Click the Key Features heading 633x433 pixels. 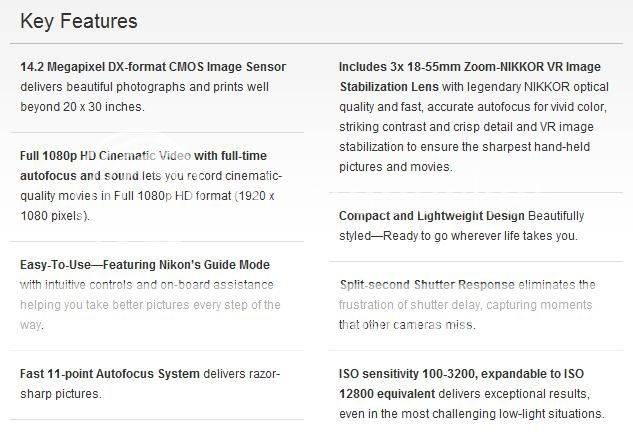coord(78,21)
